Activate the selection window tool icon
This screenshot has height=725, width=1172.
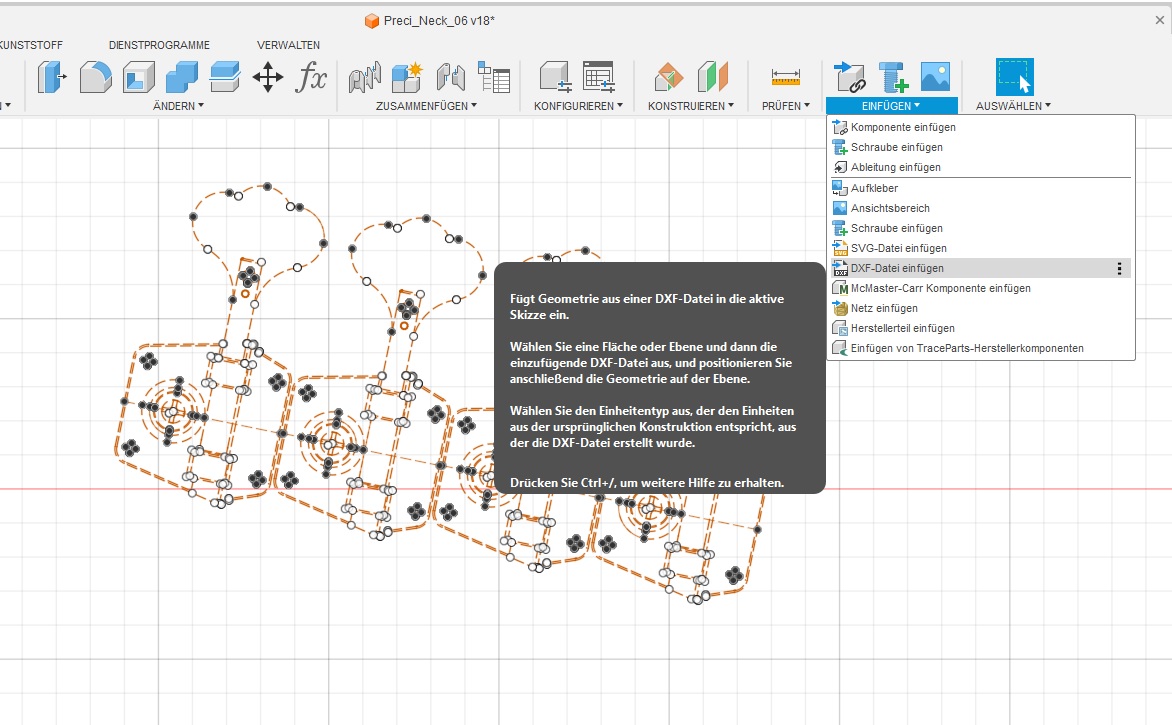coord(1015,77)
